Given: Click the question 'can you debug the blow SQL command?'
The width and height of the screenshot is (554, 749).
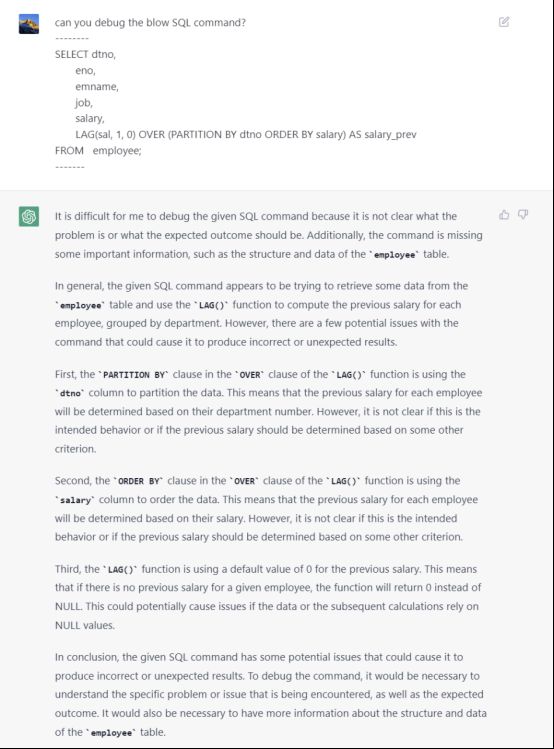Looking at the screenshot, I should pos(150,22).
